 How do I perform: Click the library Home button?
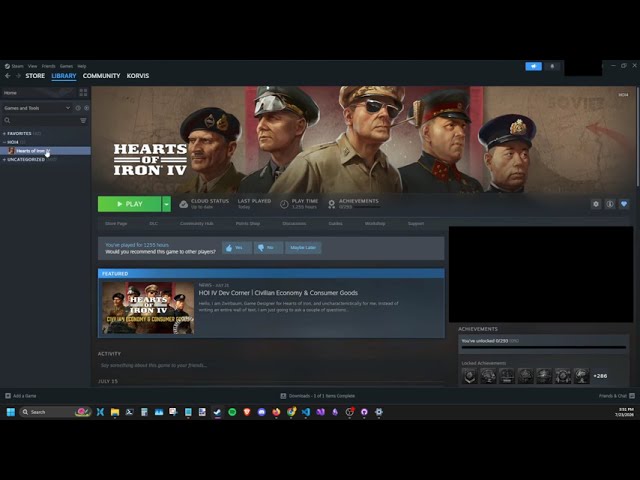point(39,93)
